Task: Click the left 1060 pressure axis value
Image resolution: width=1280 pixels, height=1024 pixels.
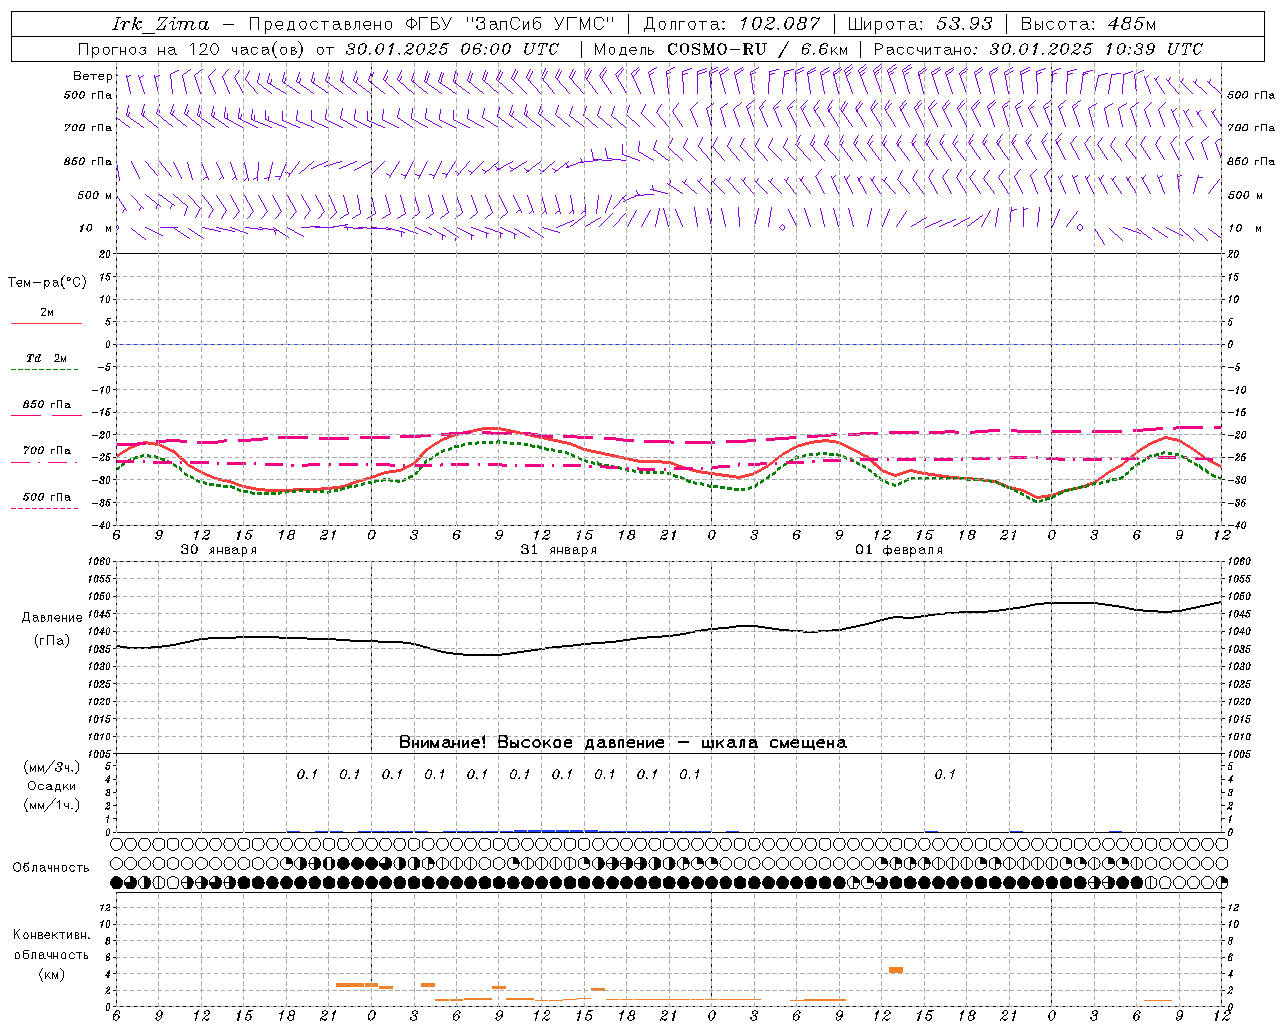Action: coord(100,562)
